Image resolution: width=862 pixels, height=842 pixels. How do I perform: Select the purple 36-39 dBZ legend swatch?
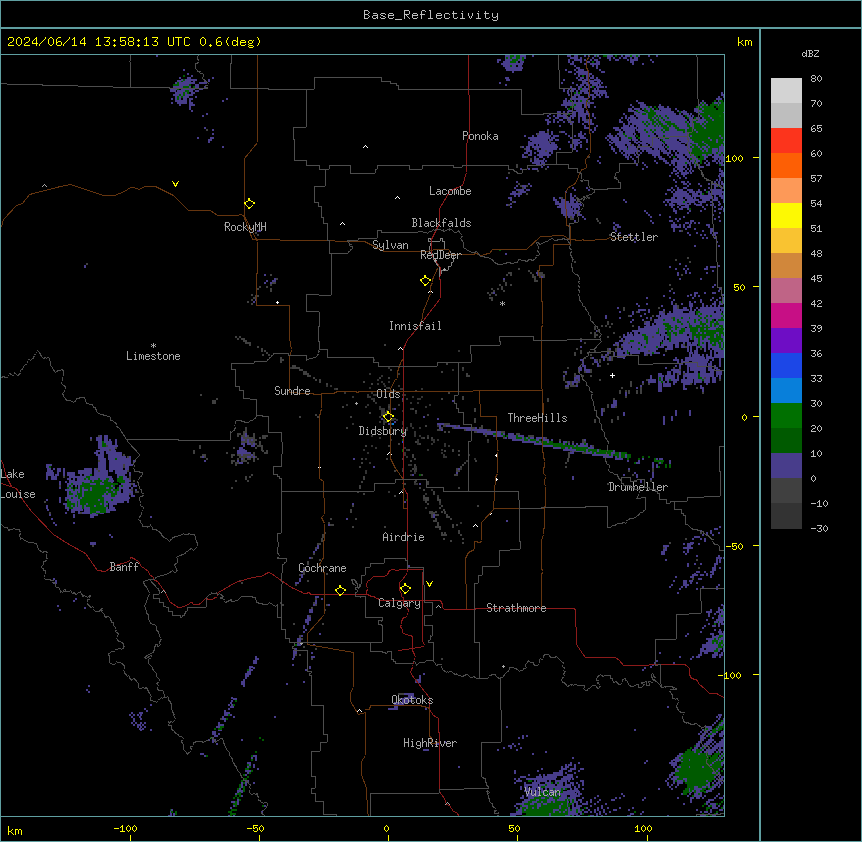tap(786, 341)
